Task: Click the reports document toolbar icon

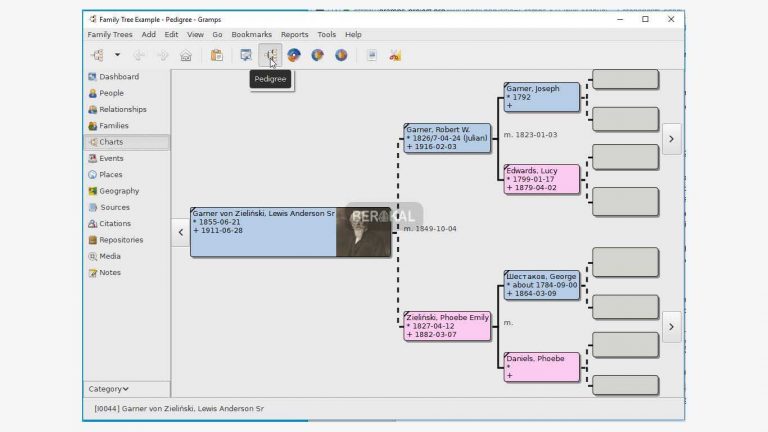Action: (x=371, y=55)
